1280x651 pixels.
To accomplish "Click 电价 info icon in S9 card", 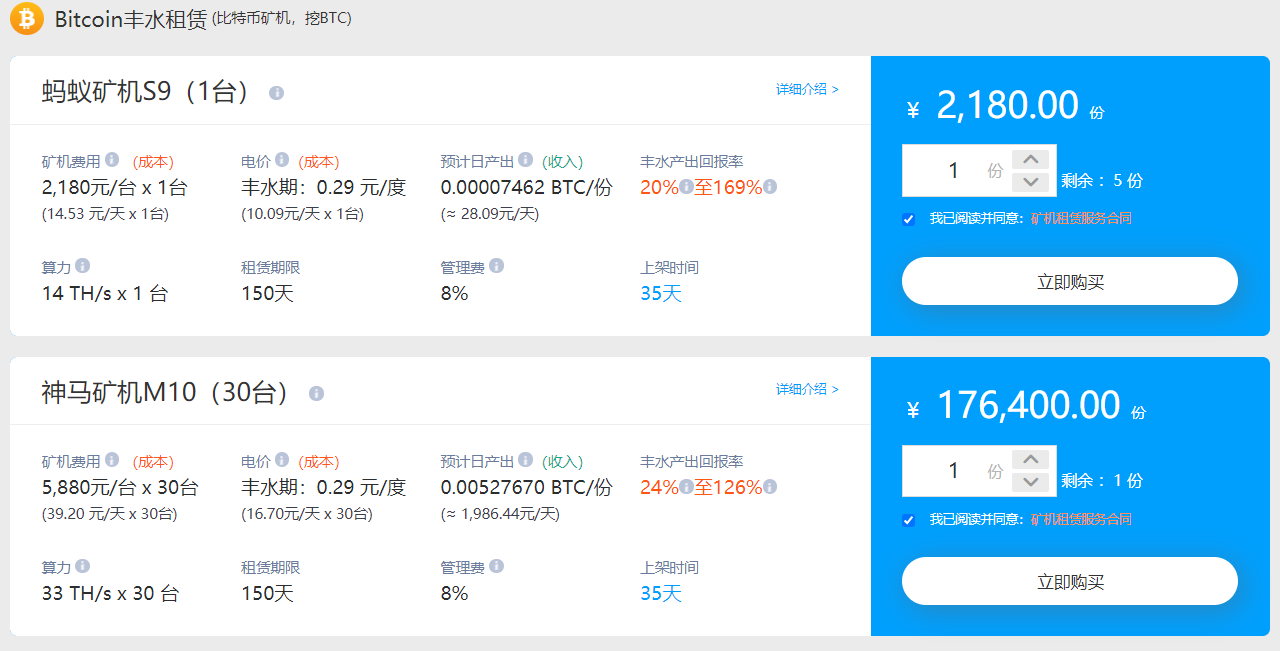I will coord(282,159).
